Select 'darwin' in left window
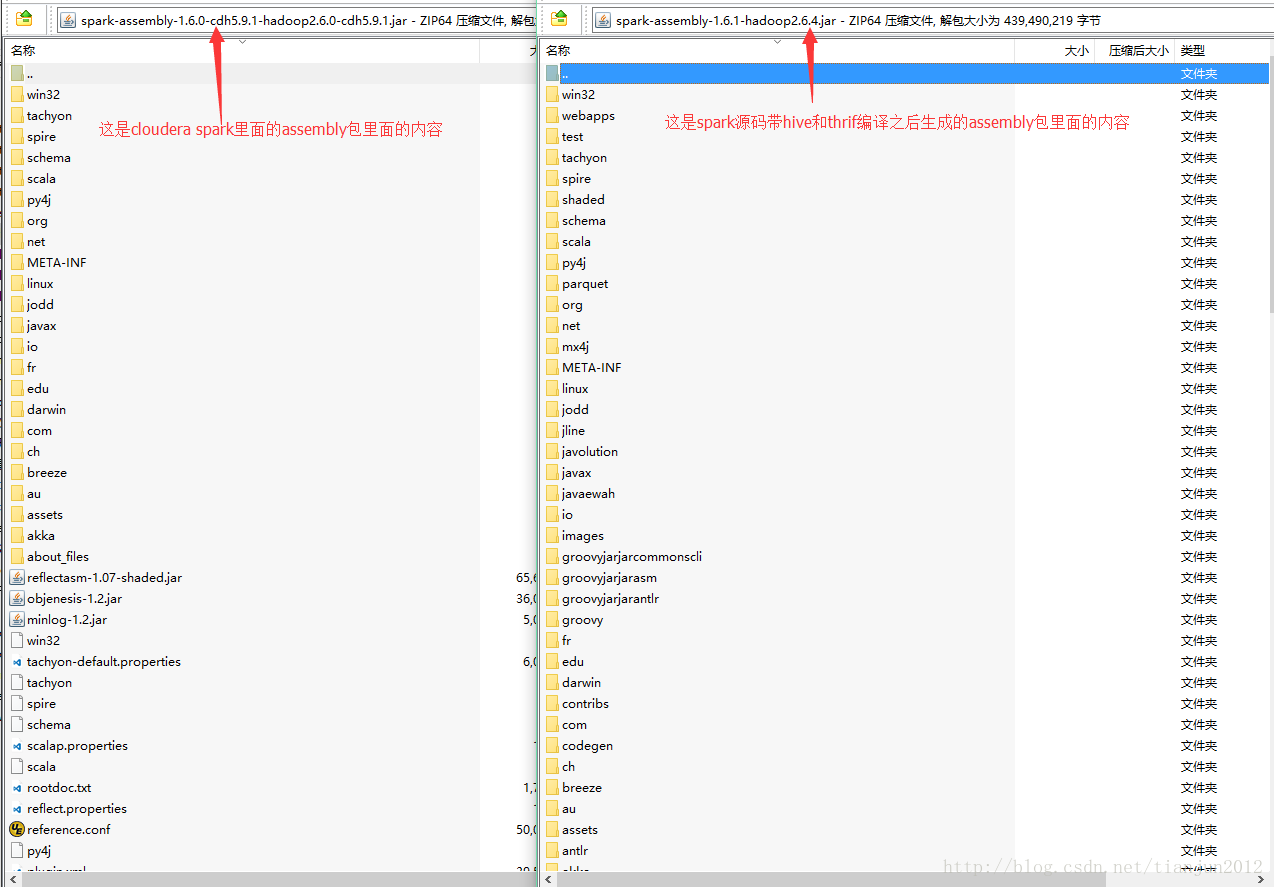The height and width of the screenshot is (887, 1274). pyautogui.click(x=46, y=409)
